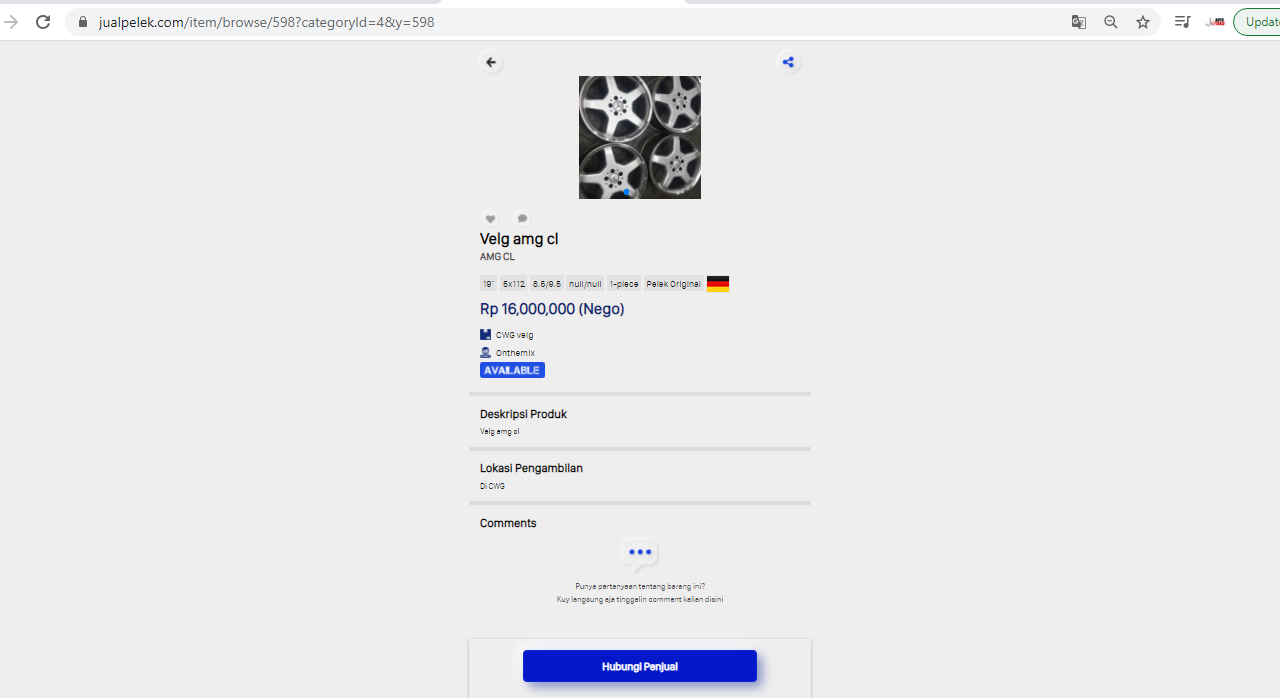Open seller profile Onthemix
The width and height of the screenshot is (1280, 698).
(x=515, y=353)
